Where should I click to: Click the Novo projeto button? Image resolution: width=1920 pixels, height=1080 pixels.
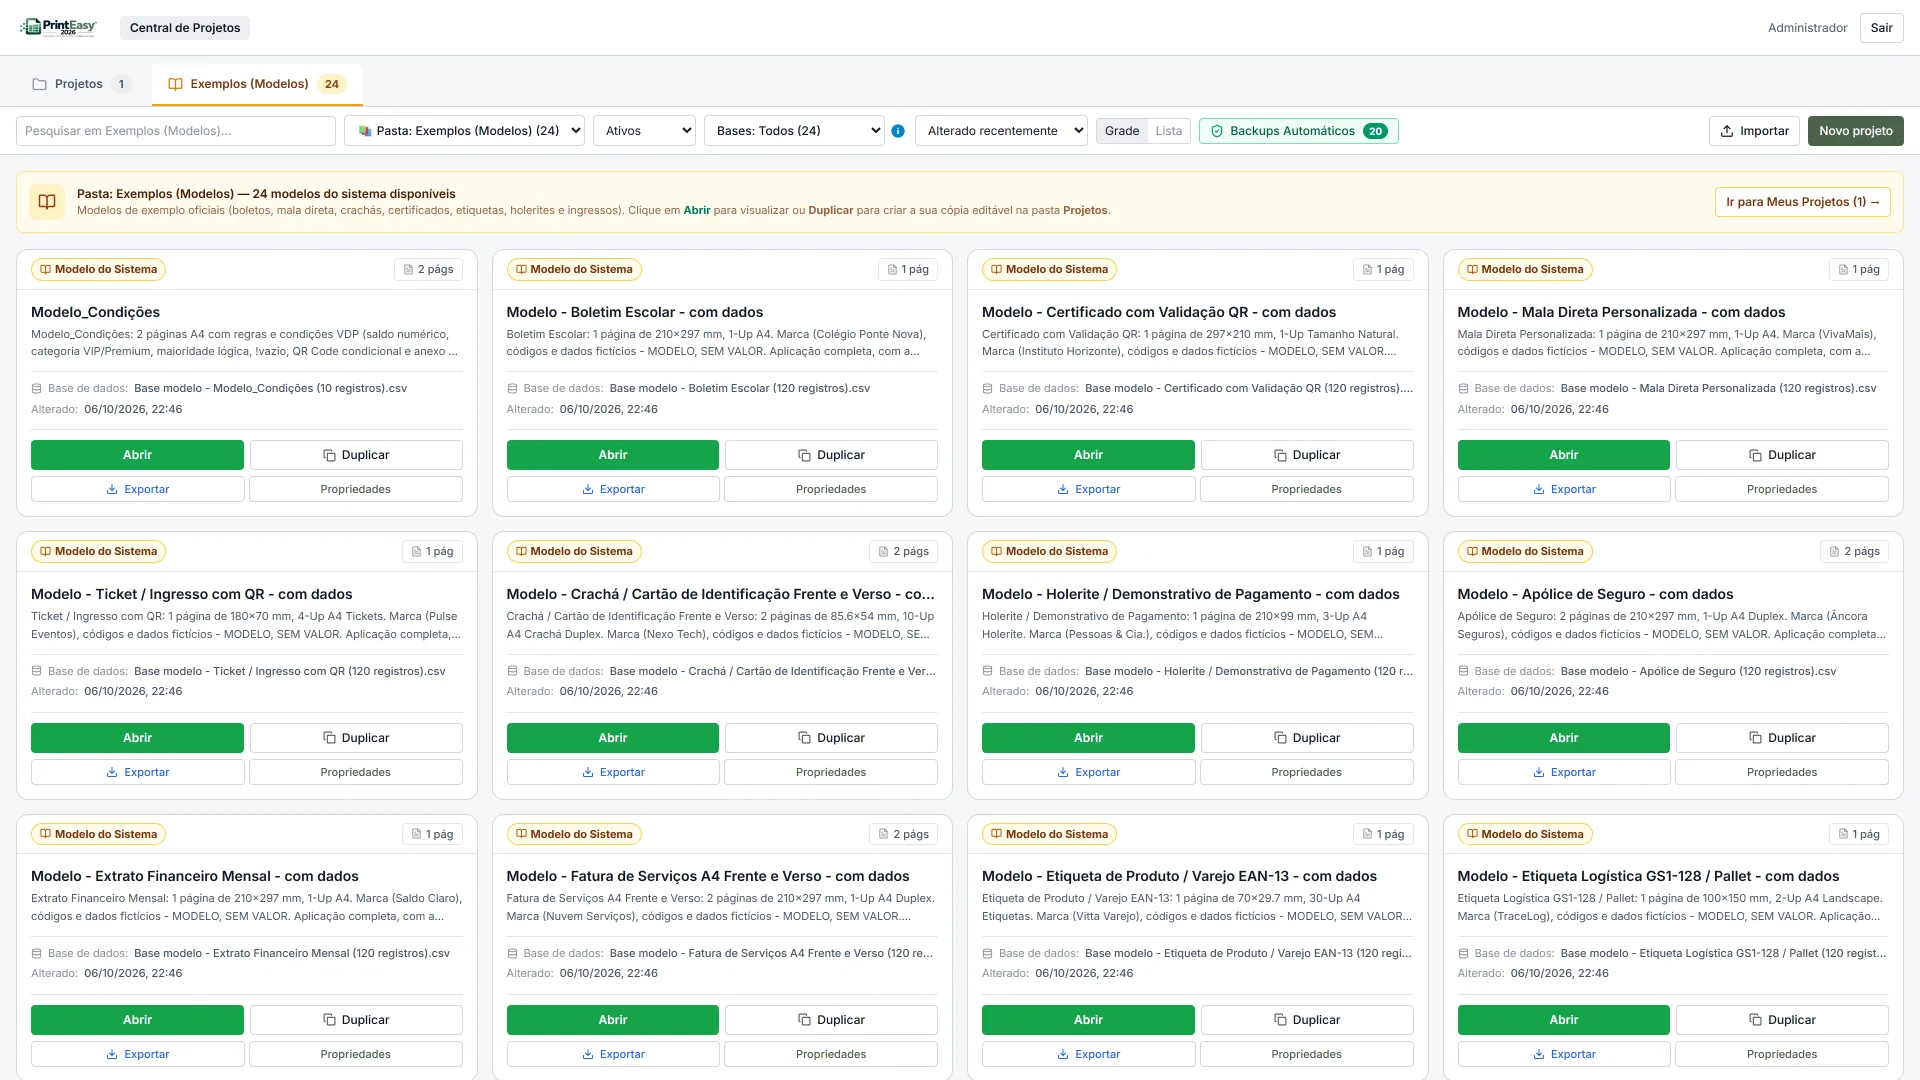pos(1855,131)
